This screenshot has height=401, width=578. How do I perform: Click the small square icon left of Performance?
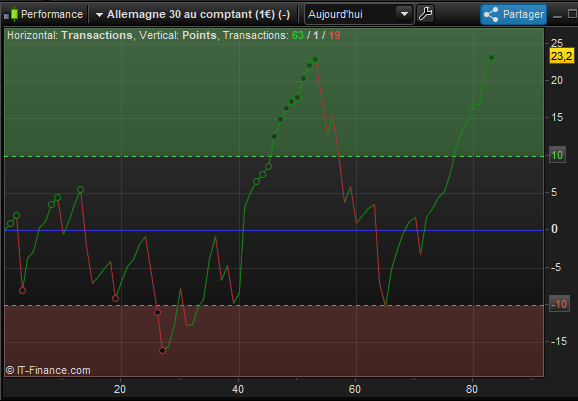coord(6,16)
